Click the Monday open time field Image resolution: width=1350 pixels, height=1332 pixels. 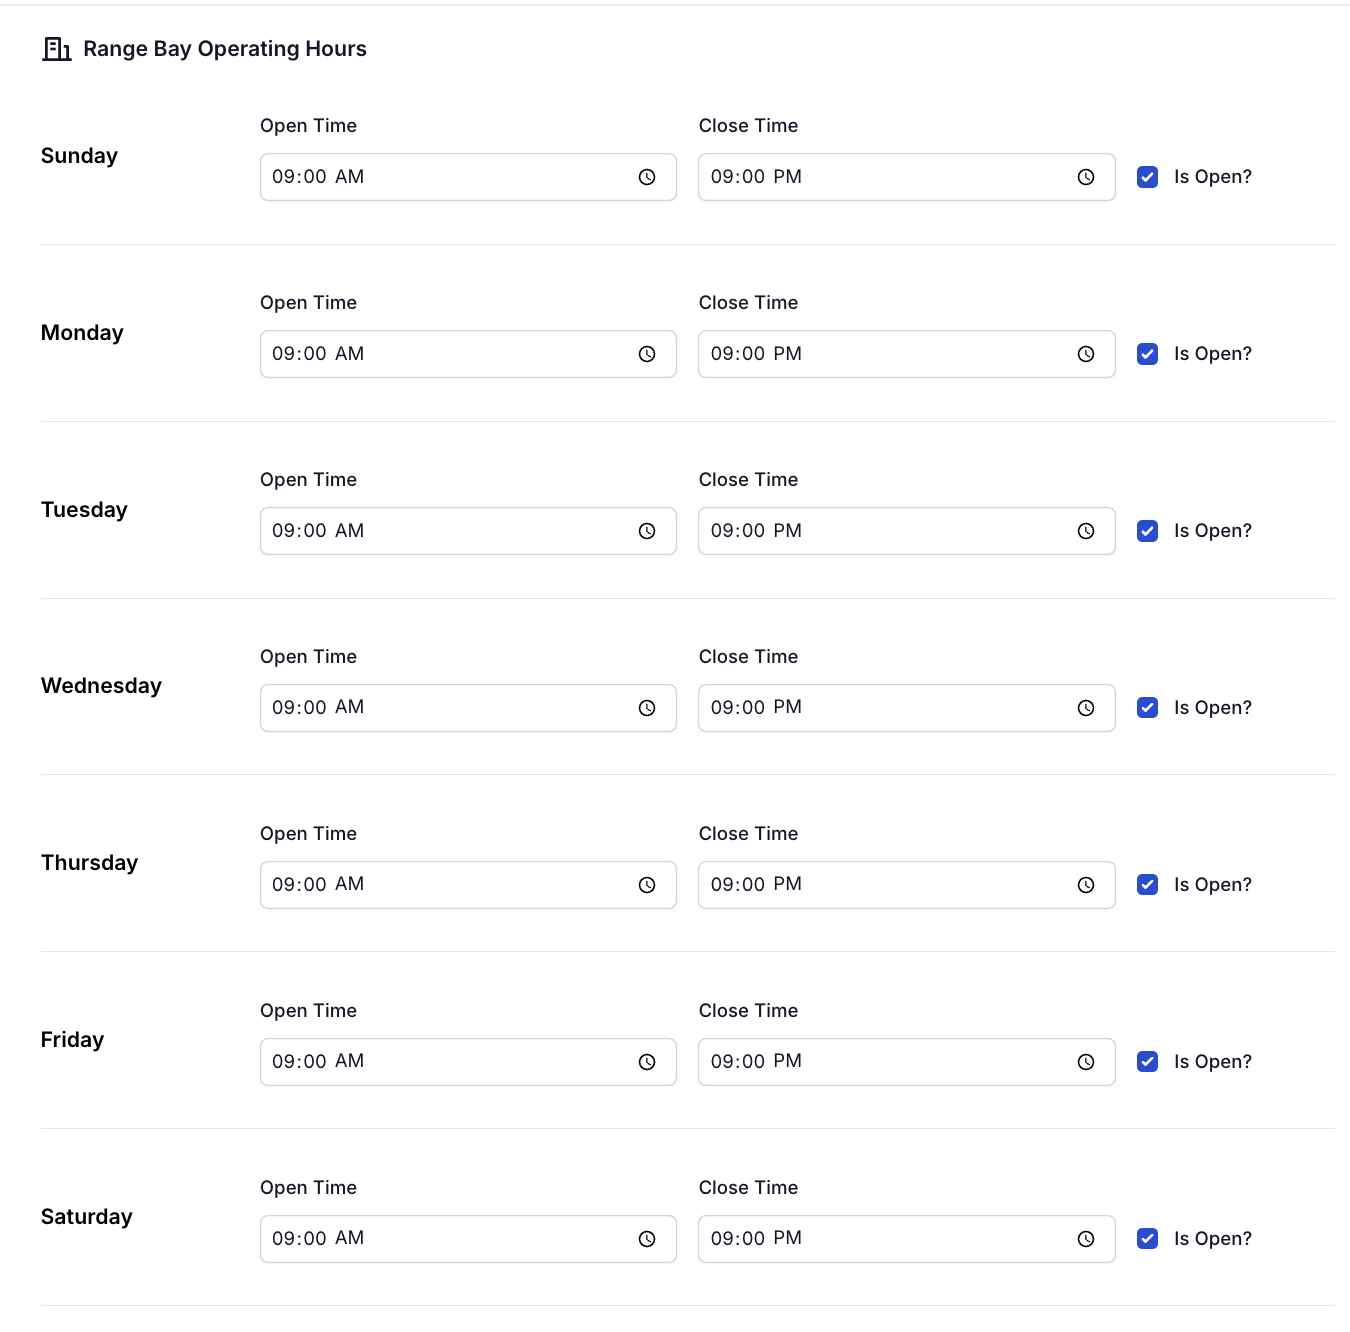(x=468, y=354)
